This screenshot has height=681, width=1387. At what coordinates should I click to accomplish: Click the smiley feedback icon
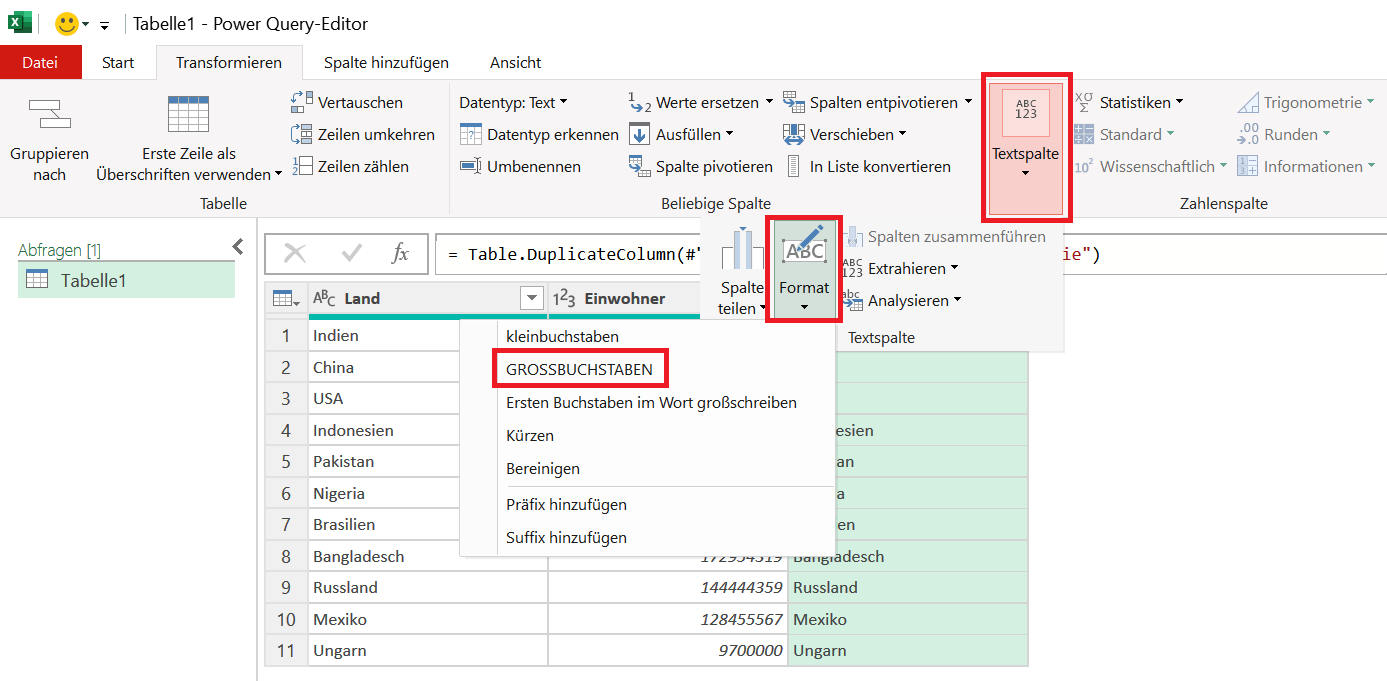pos(66,24)
